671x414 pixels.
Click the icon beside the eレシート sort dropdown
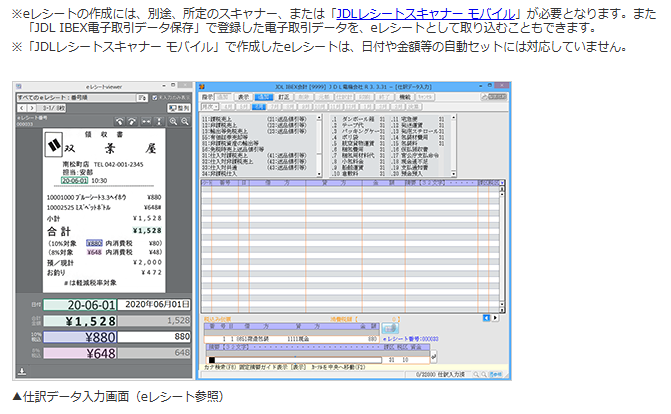pyautogui.click(x=142, y=98)
